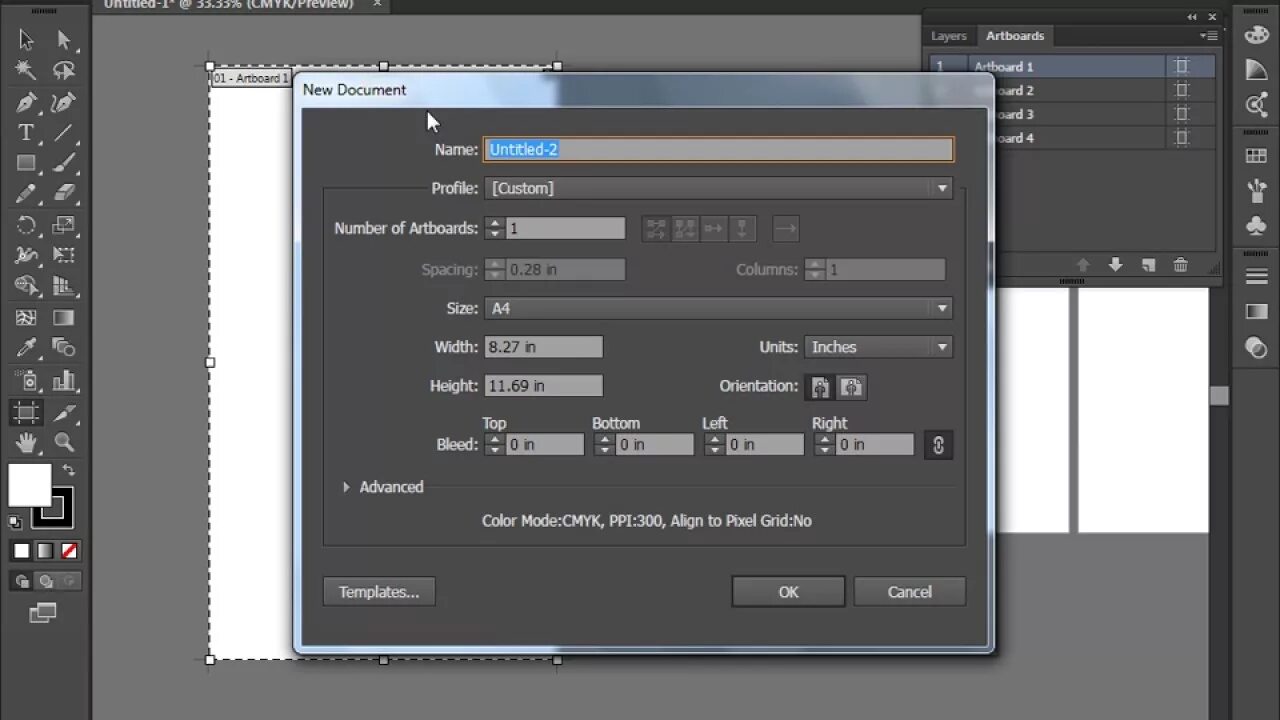Switch to the Artboards tab

pyautogui.click(x=1014, y=35)
